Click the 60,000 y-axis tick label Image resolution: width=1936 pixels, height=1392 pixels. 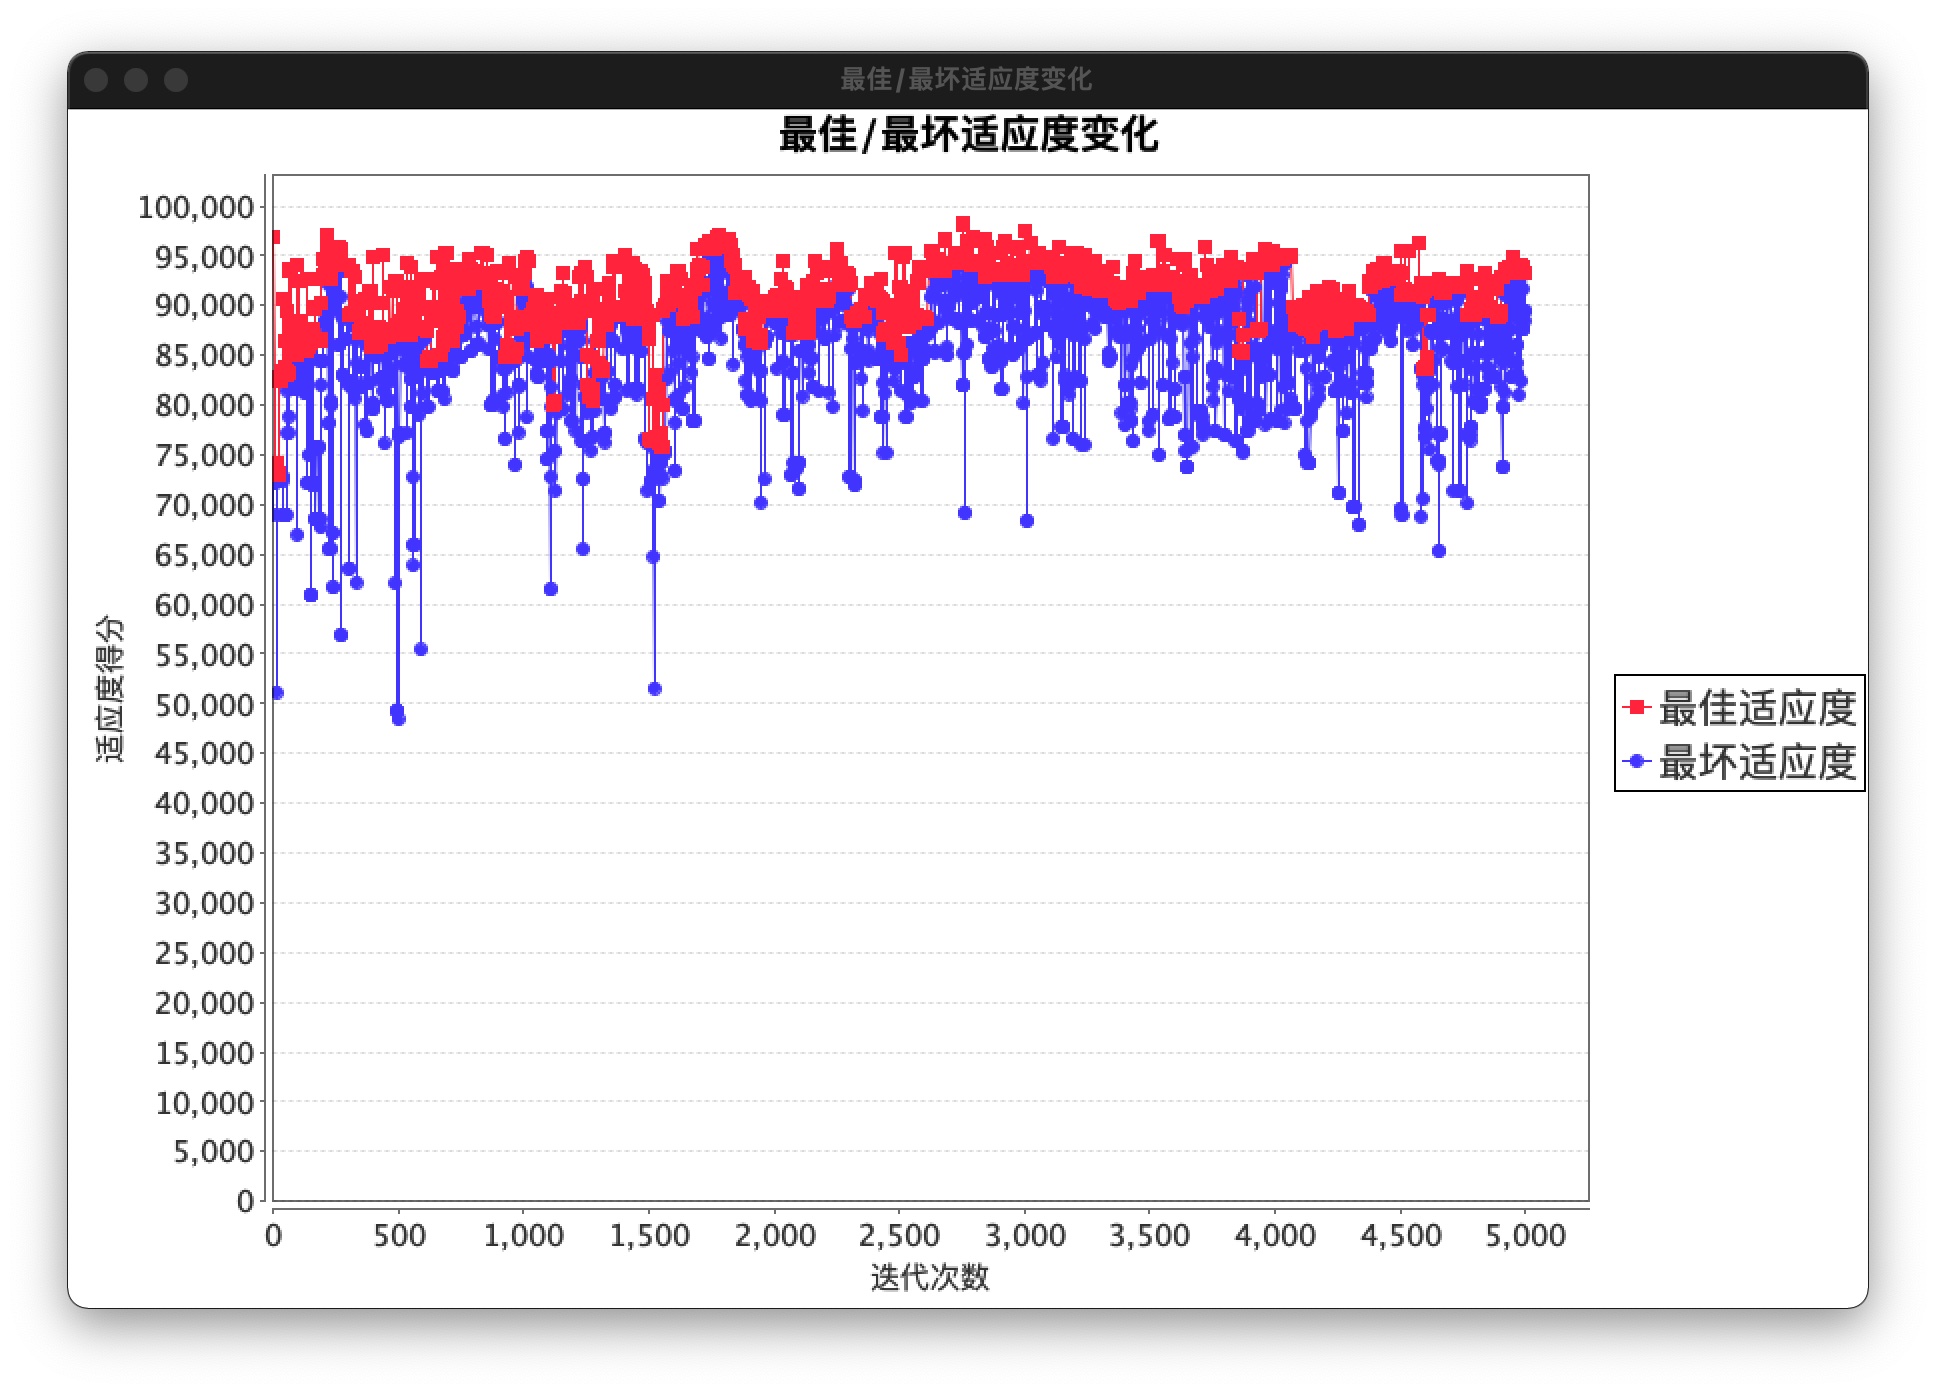(x=204, y=605)
